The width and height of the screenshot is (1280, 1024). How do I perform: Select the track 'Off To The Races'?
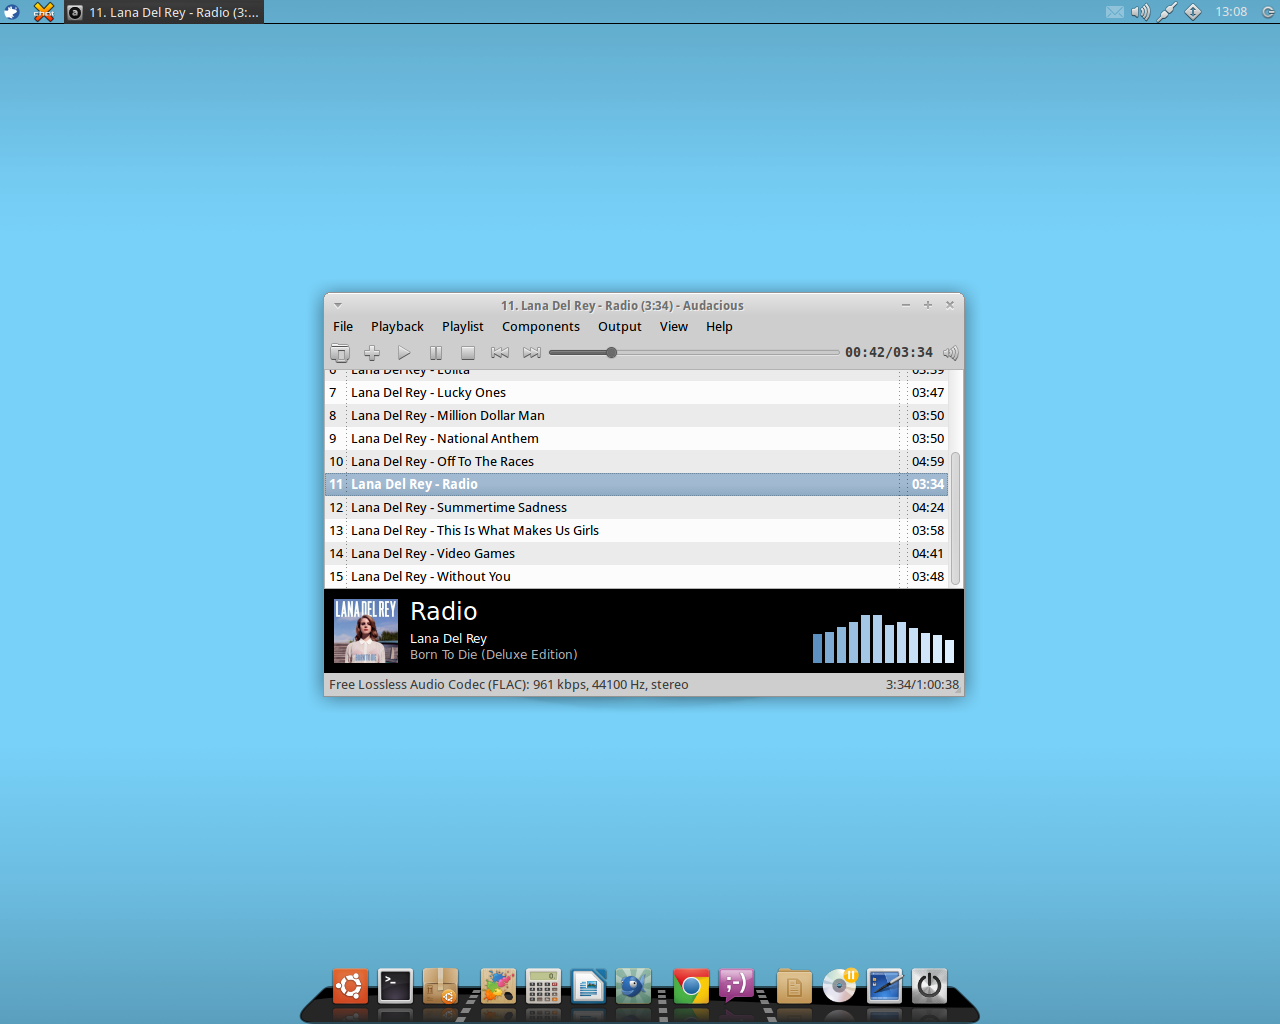tap(636, 462)
